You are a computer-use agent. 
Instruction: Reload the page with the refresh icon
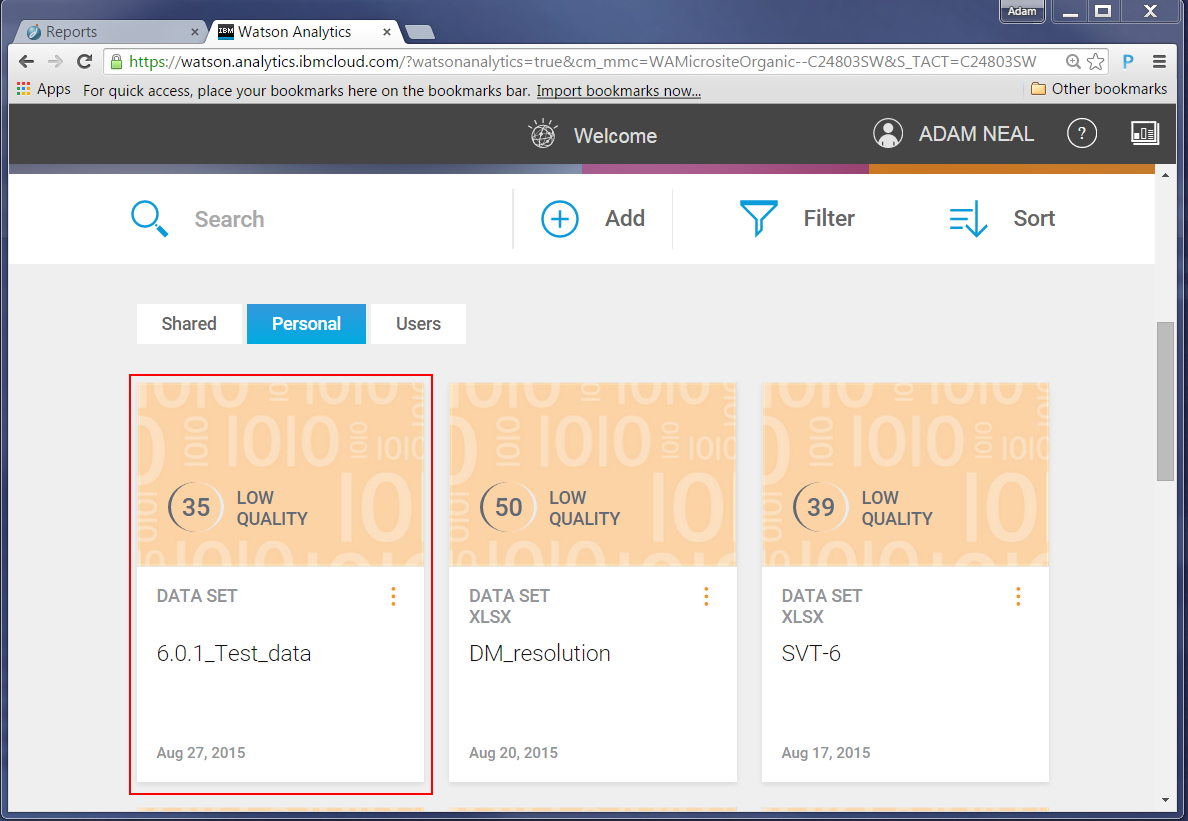point(85,61)
